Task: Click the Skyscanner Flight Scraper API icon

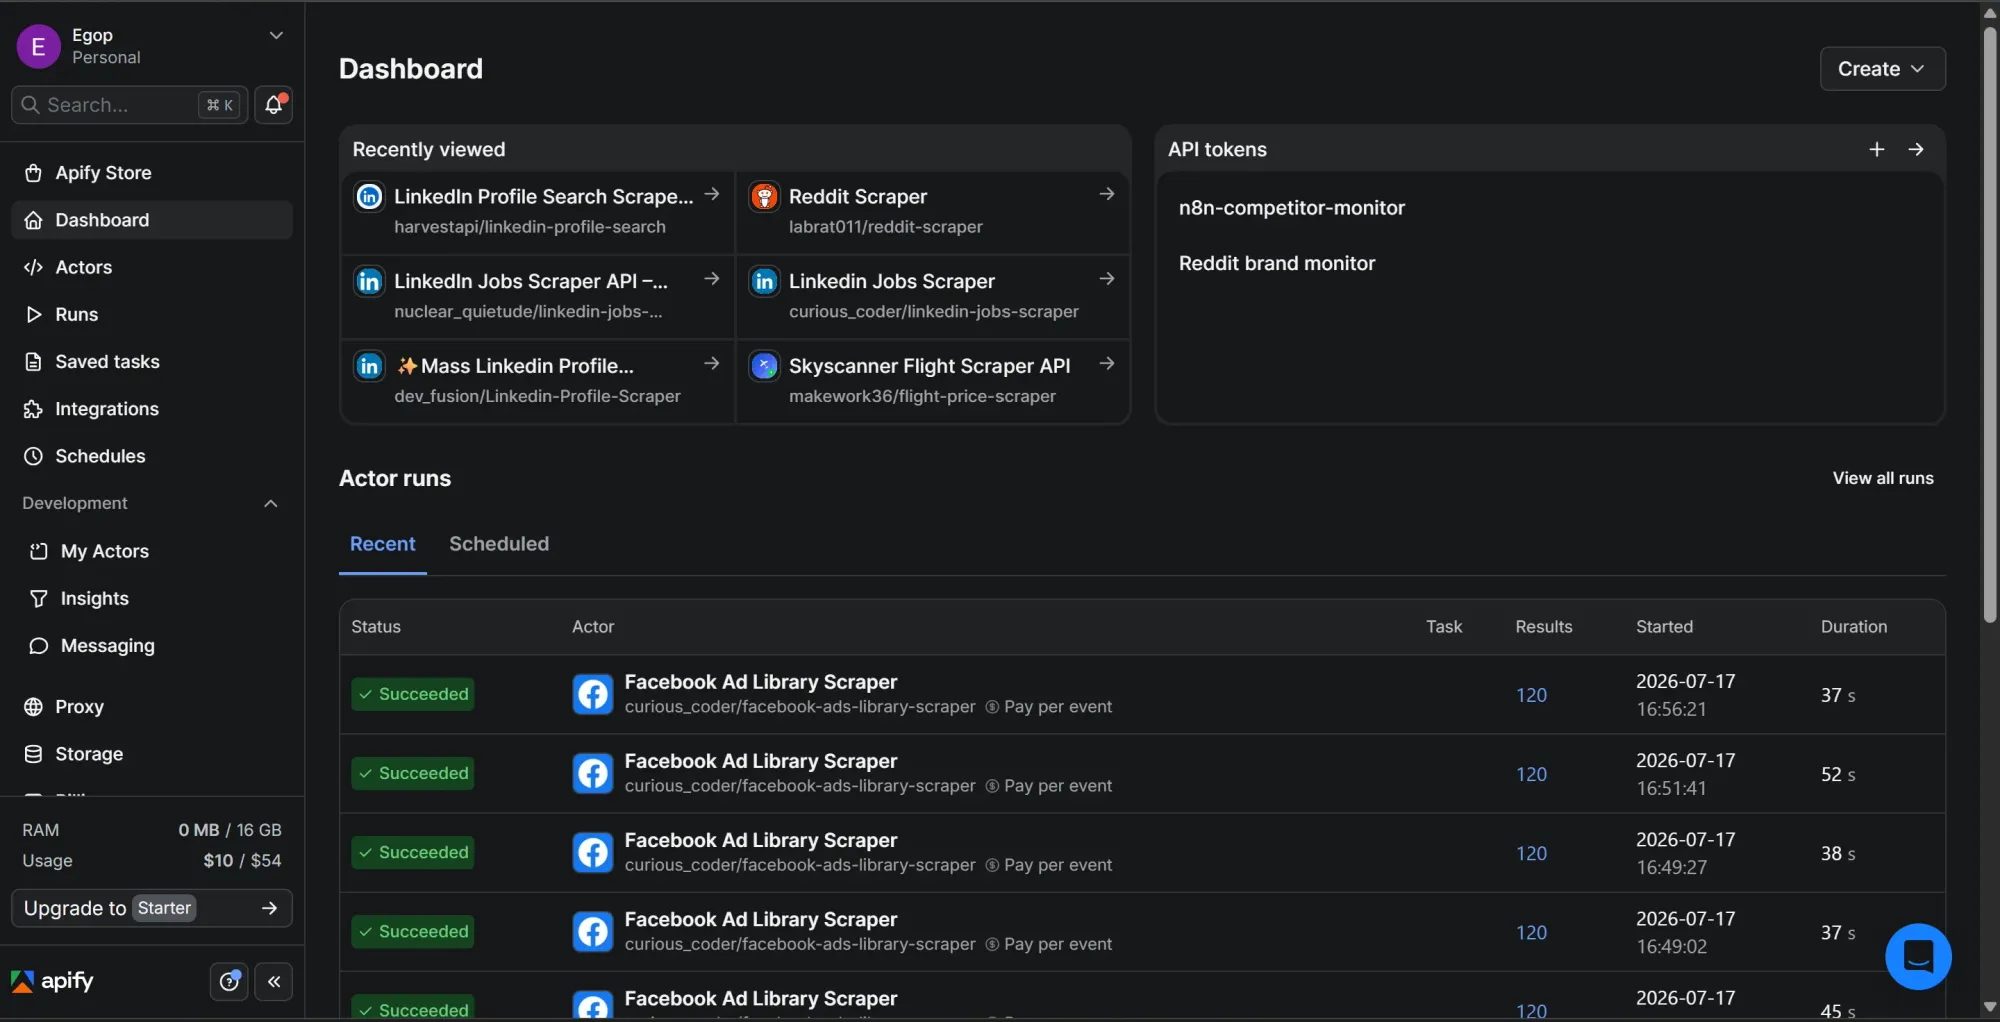Action: (x=764, y=366)
